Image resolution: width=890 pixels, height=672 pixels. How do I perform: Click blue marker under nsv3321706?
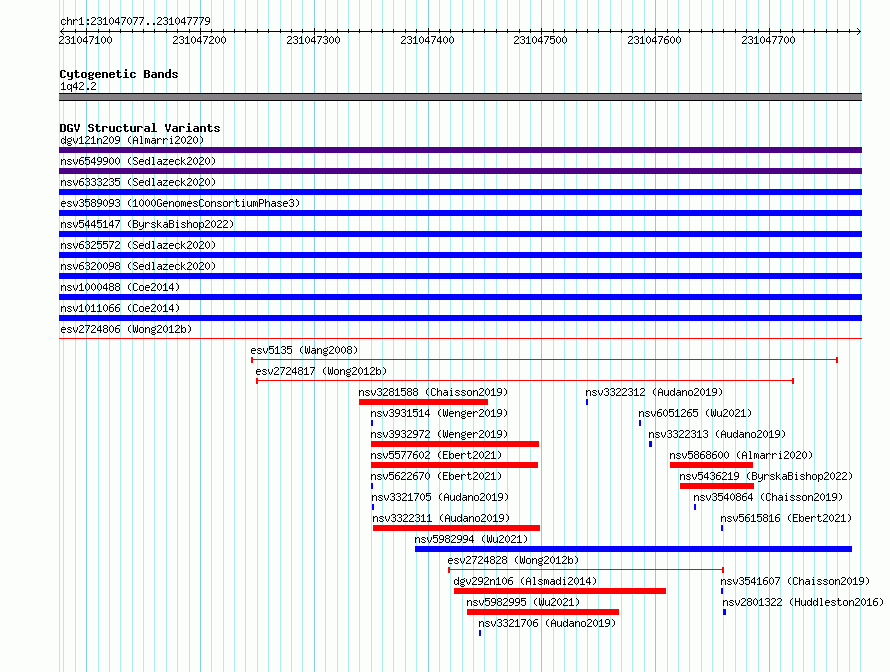click(480, 633)
